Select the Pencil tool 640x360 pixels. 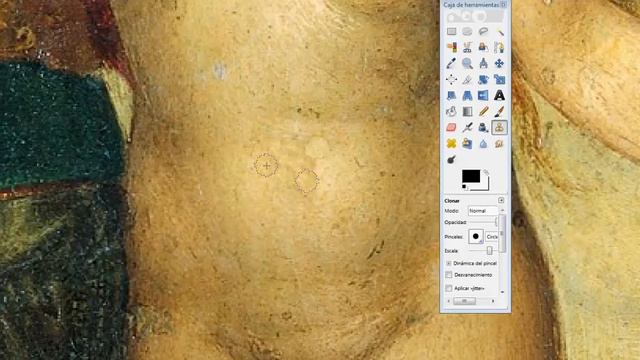pos(483,111)
